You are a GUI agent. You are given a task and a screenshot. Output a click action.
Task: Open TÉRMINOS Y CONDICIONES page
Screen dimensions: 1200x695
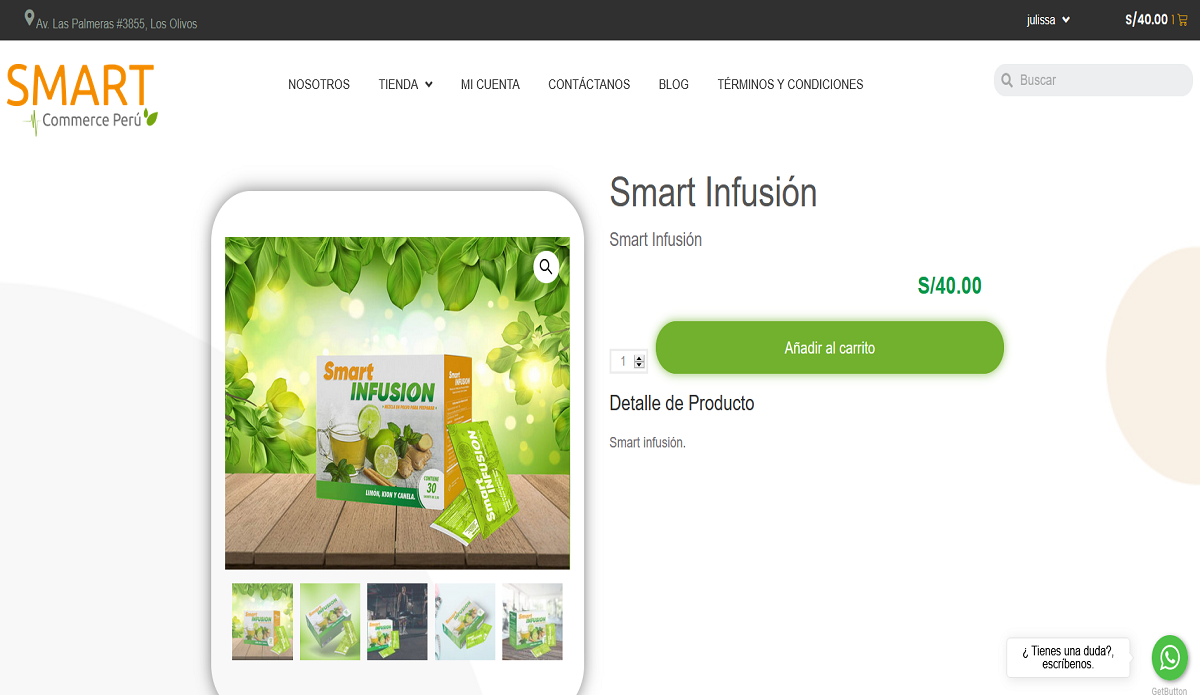coord(790,85)
